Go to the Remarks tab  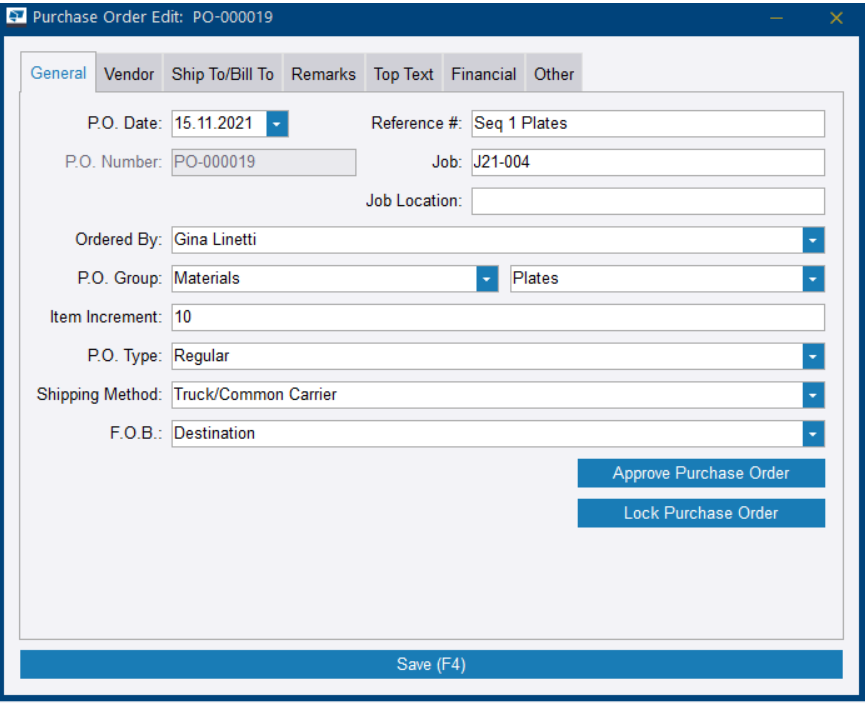click(x=323, y=74)
